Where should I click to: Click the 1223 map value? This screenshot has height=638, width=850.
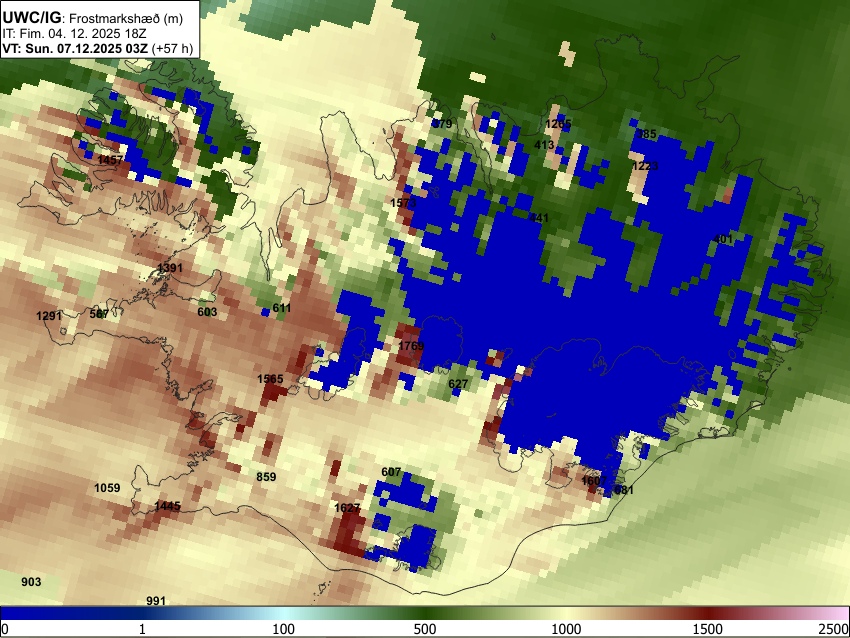(x=645, y=166)
